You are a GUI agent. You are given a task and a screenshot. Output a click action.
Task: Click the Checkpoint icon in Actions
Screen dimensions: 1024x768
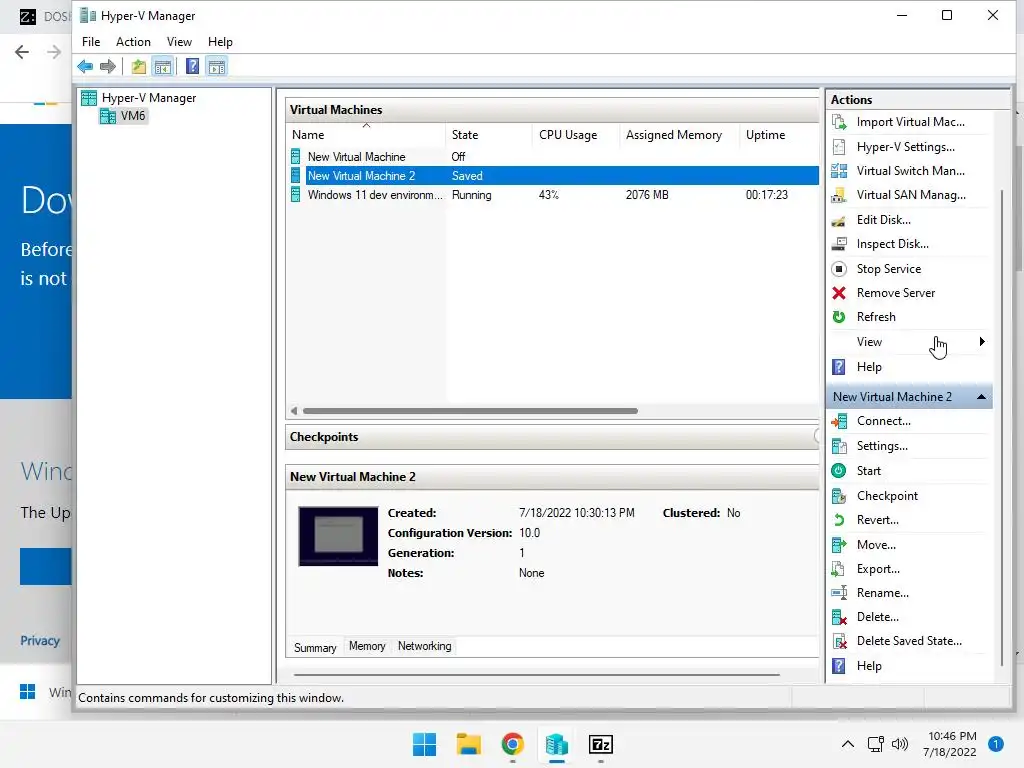(x=839, y=496)
